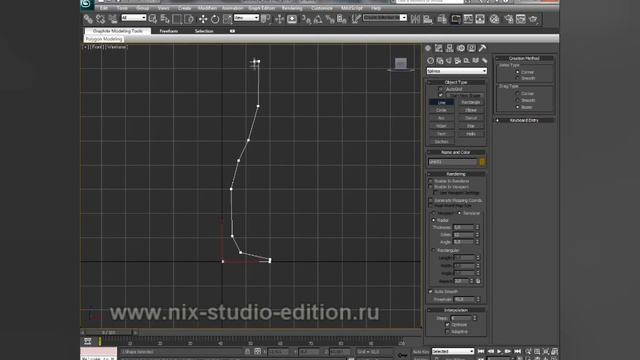Open the Display panel tab icon
The width and height of the screenshot is (640, 360).
pos(471,48)
